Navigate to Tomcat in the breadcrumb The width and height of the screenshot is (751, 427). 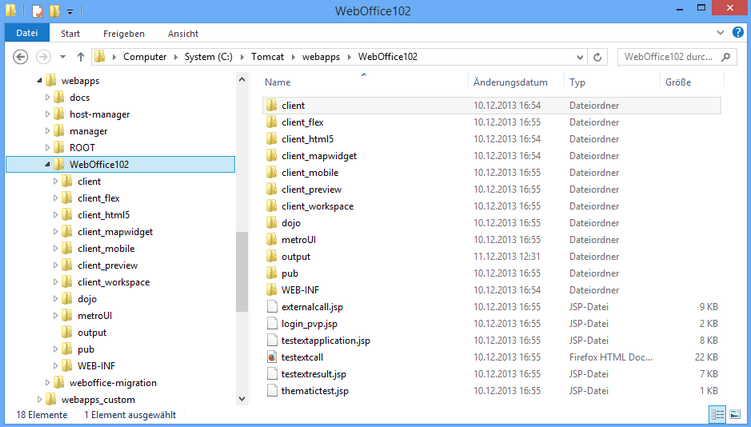tap(267, 56)
